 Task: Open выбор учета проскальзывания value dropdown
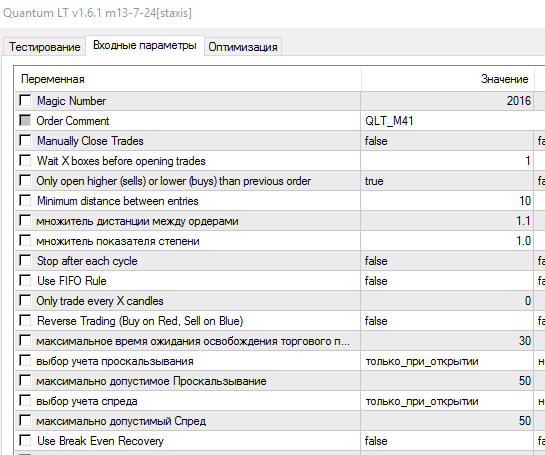pos(447,361)
